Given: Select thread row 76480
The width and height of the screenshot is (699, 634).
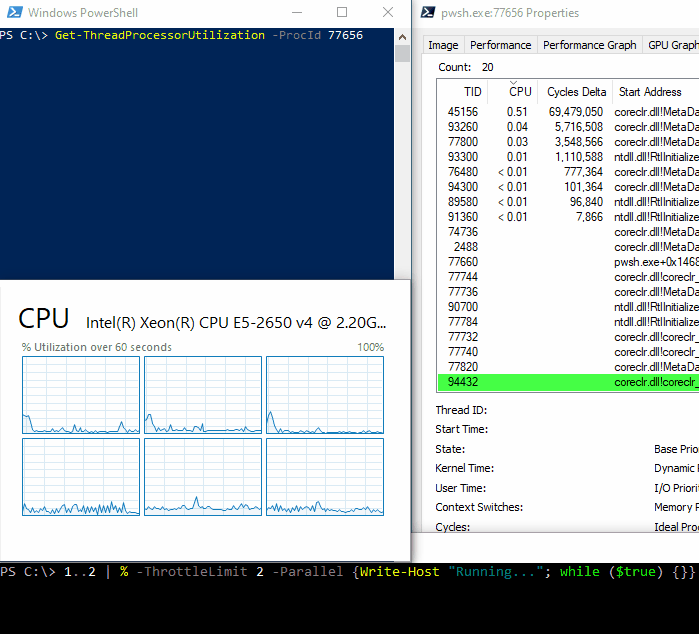Looking at the screenshot, I should point(568,172).
